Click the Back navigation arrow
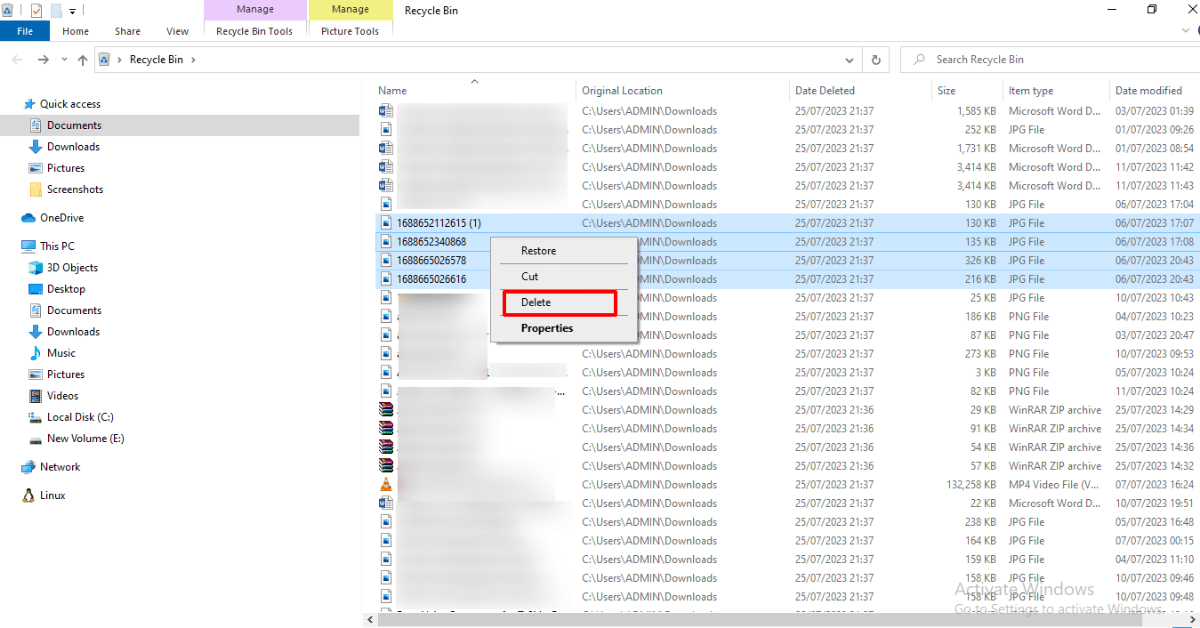 point(17,60)
